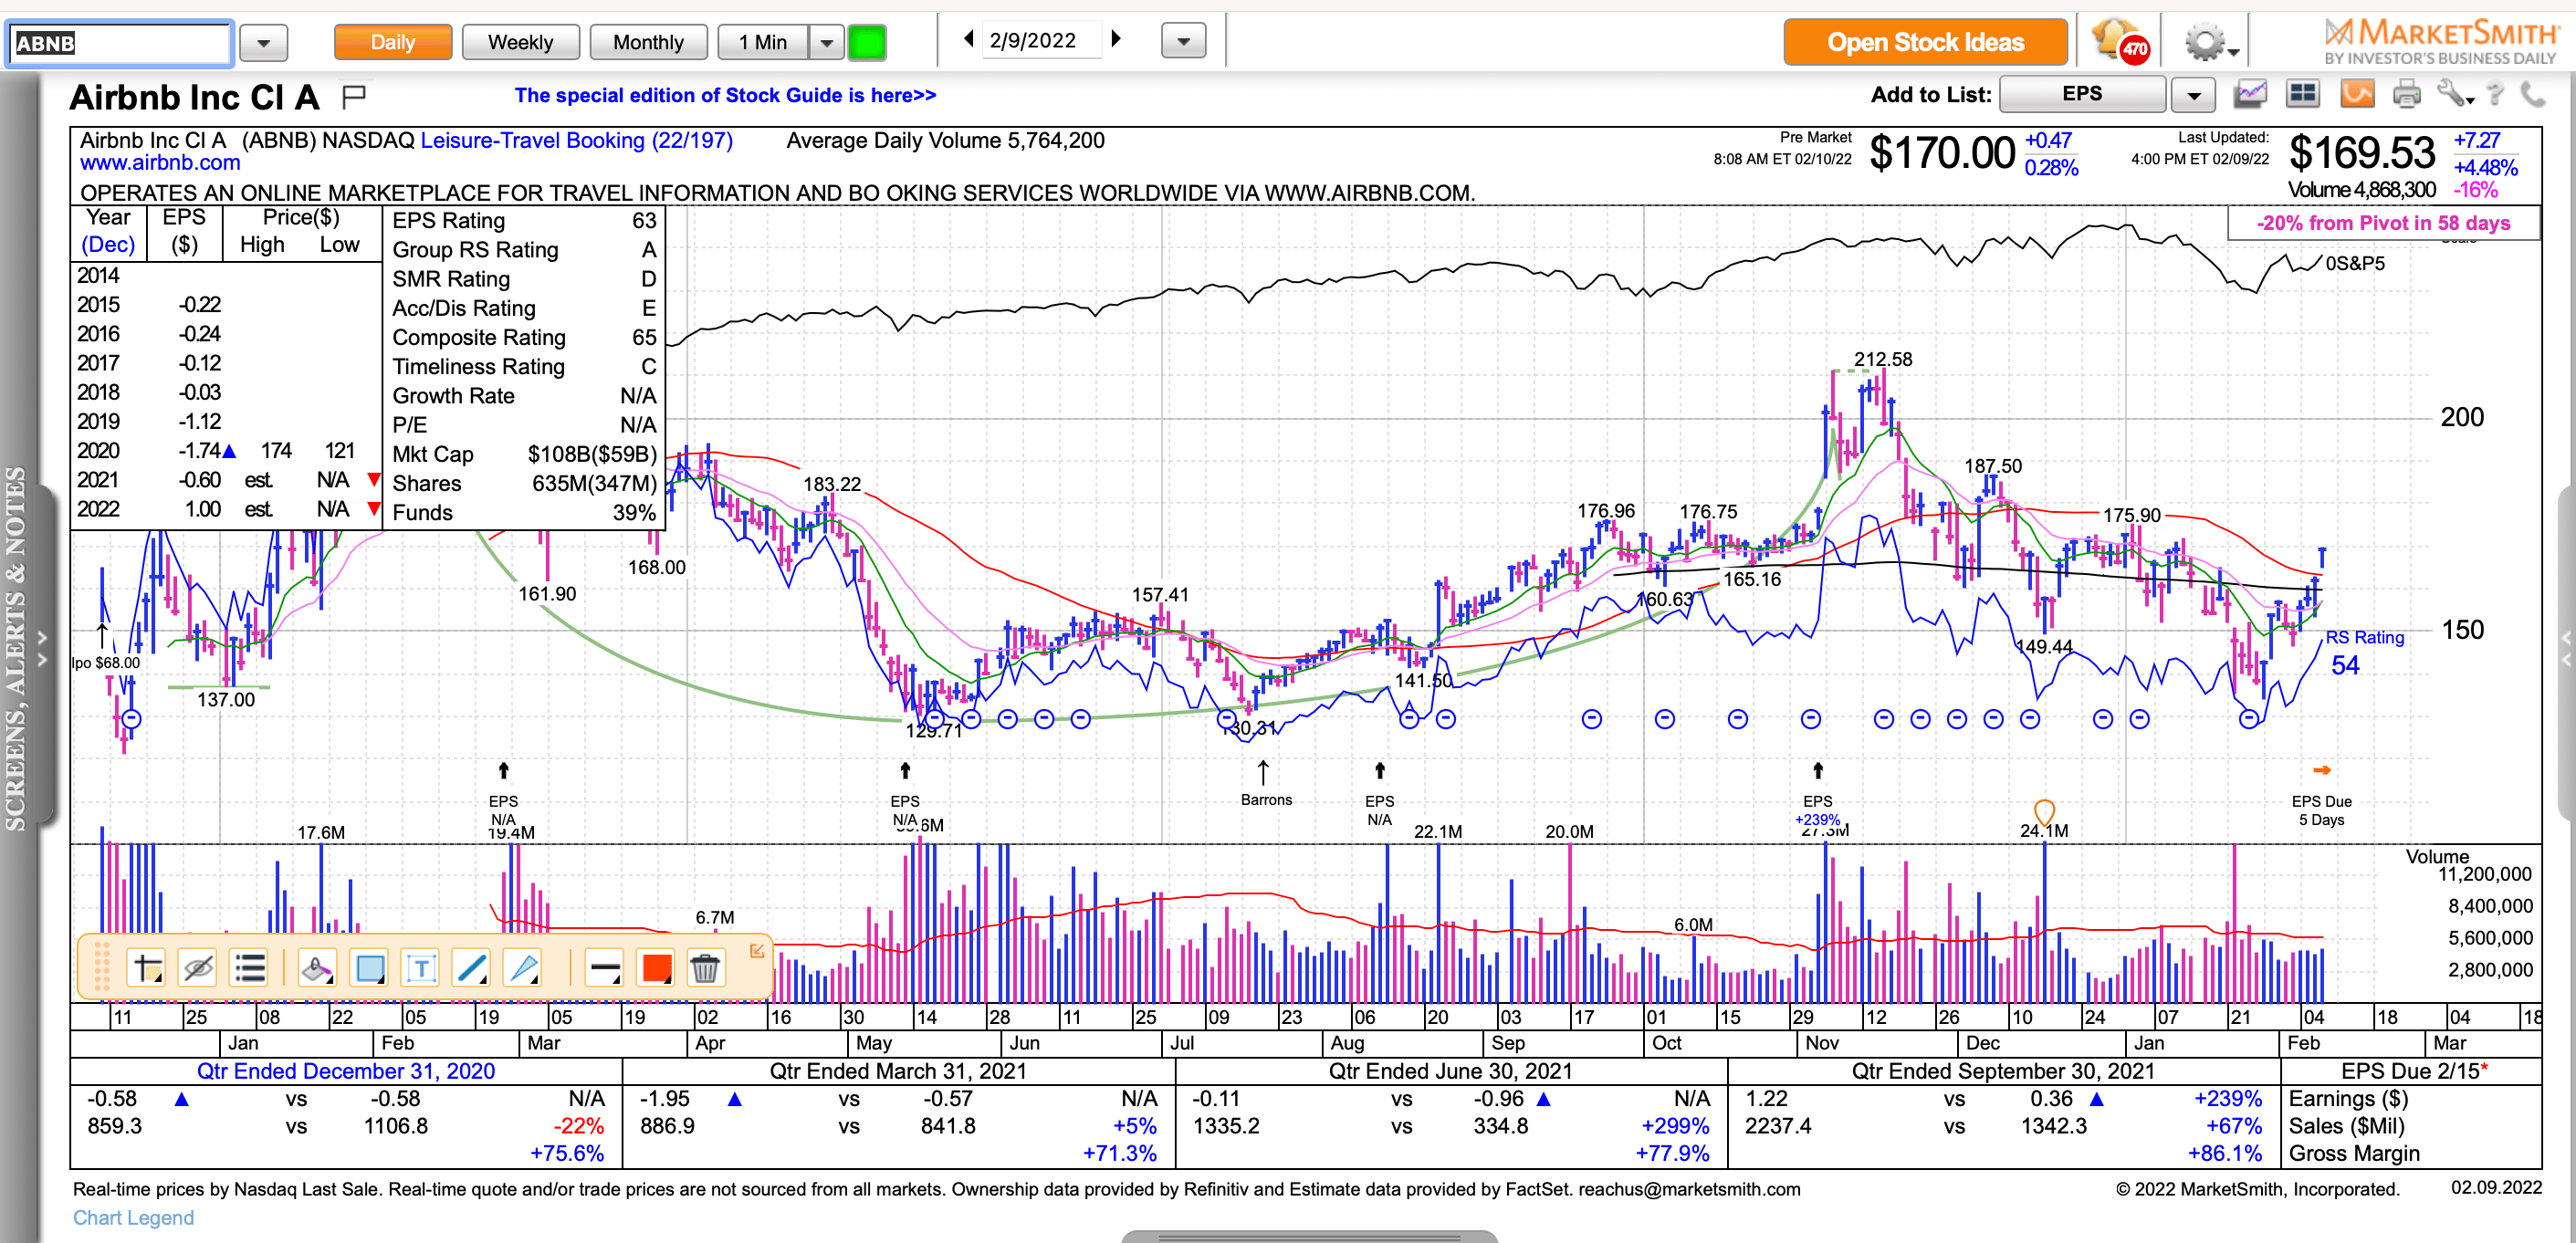2576x1243 pixels.
Task: Click the RS Rating 54 label
Action: point(2363,652)
